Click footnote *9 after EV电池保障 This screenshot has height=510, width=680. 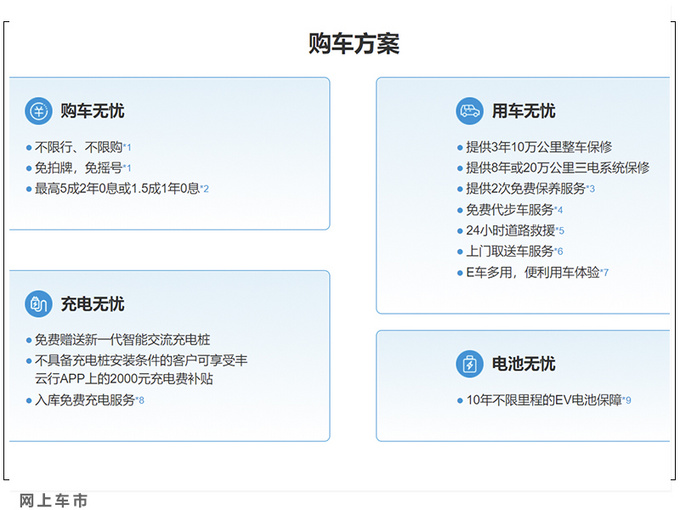[x=627, y=400]
